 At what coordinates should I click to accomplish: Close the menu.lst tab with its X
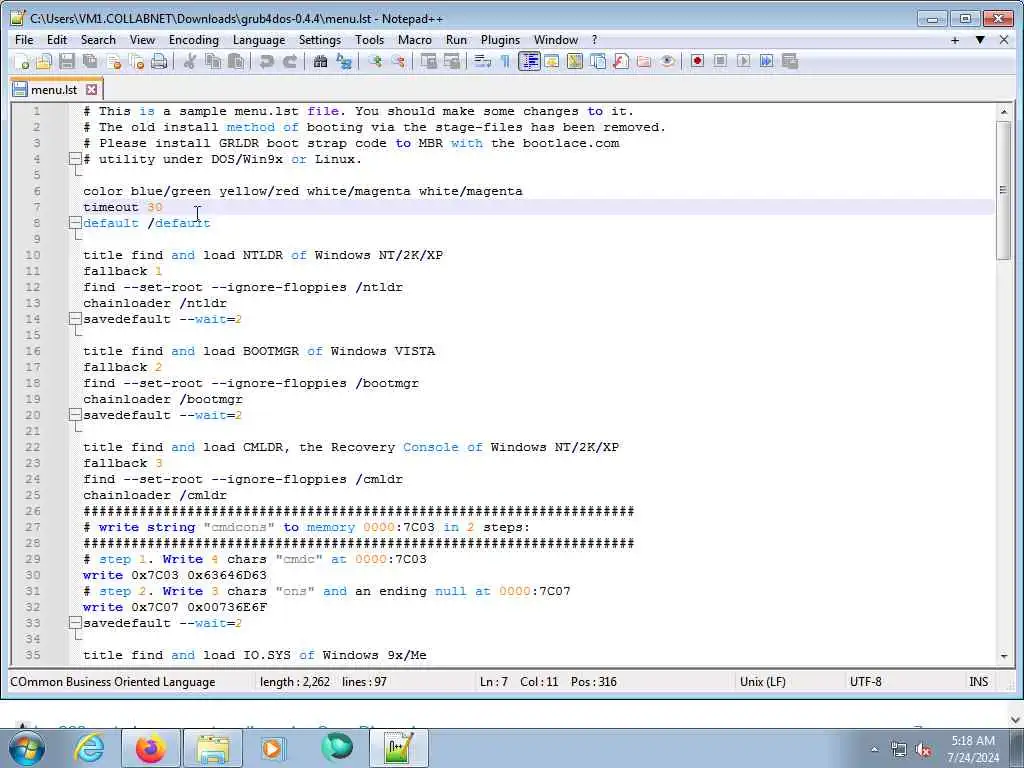[x=91, y=89]
